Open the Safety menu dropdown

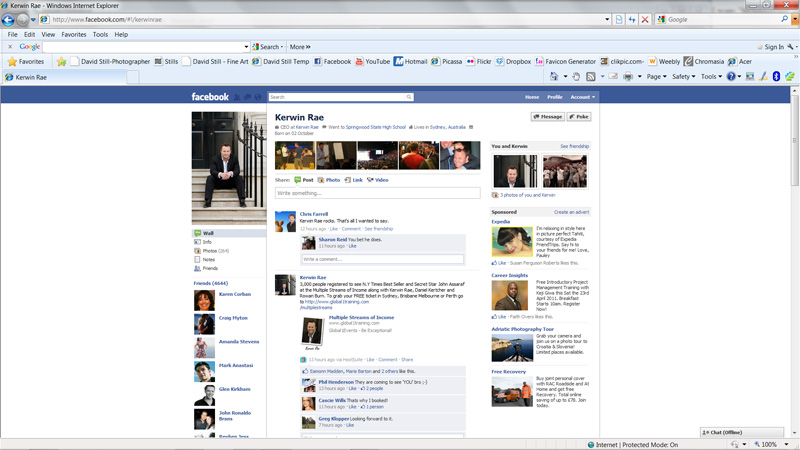pos(684,77)
